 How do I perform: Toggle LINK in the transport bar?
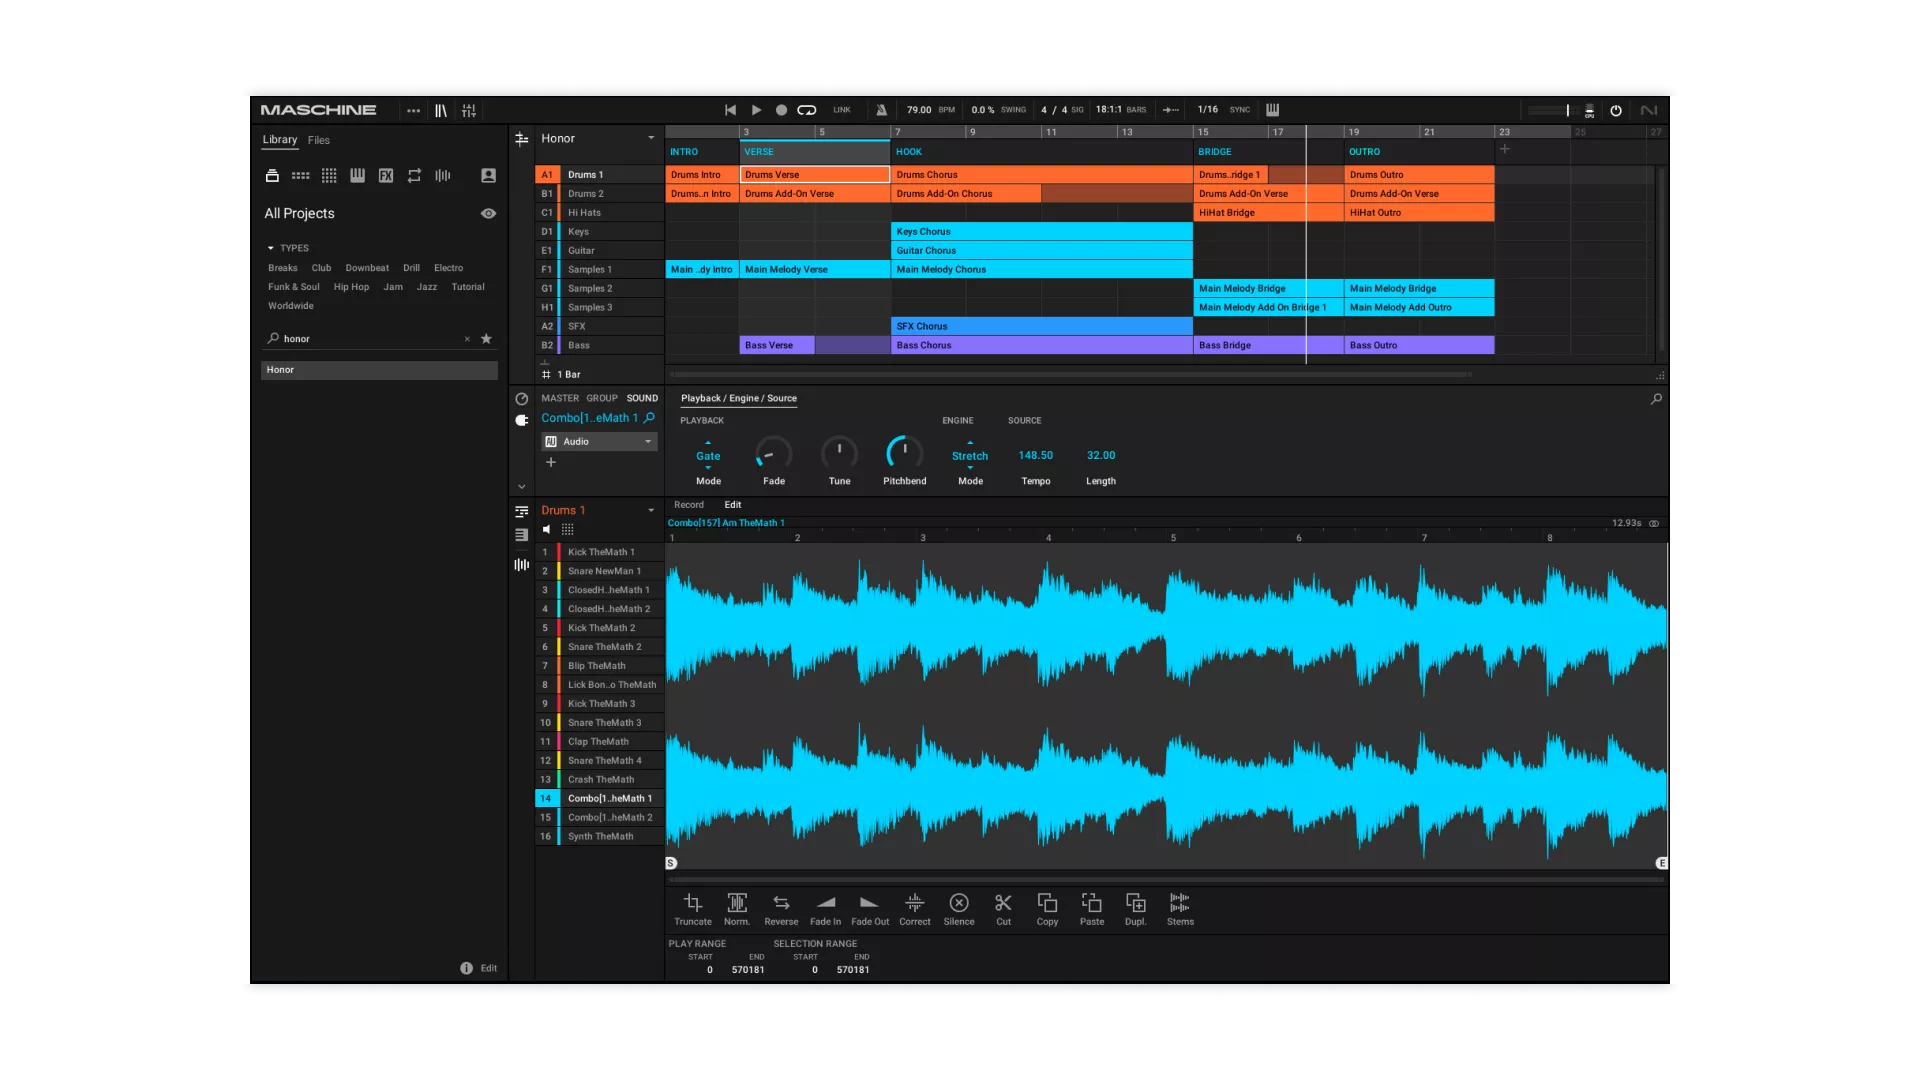click(841, 110)
